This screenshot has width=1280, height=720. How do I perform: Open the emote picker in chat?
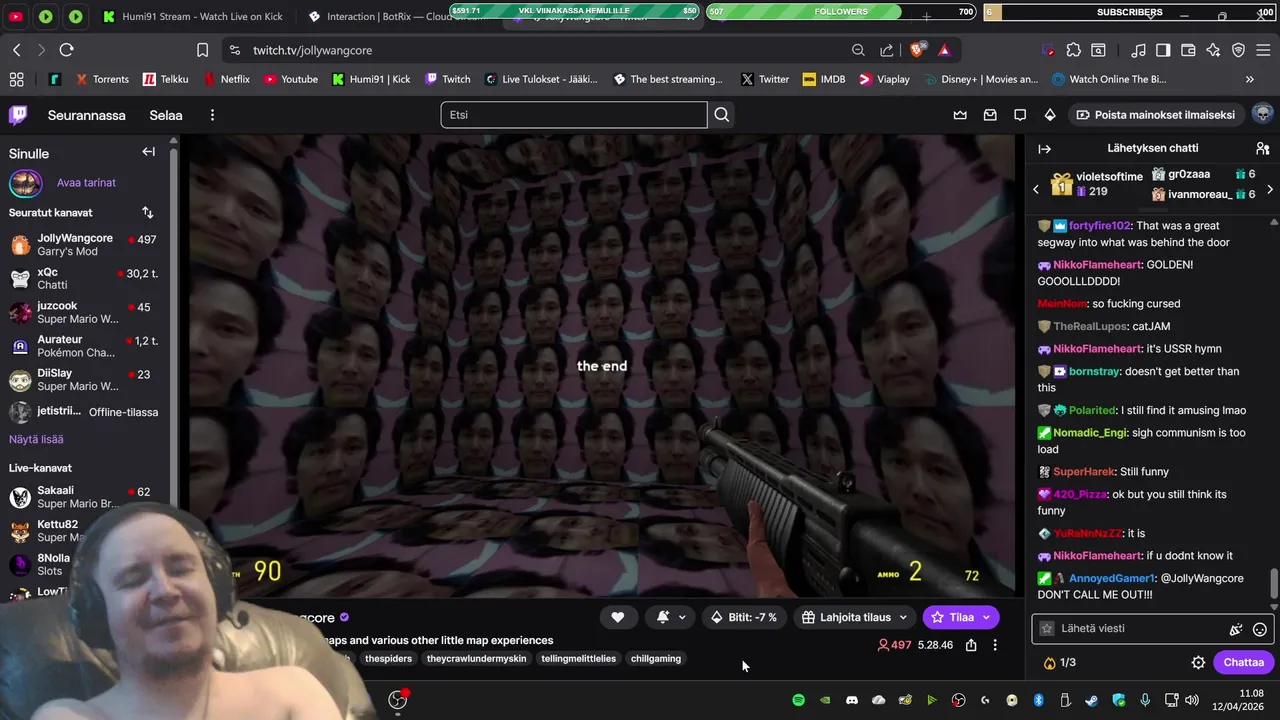[1260, 629]
